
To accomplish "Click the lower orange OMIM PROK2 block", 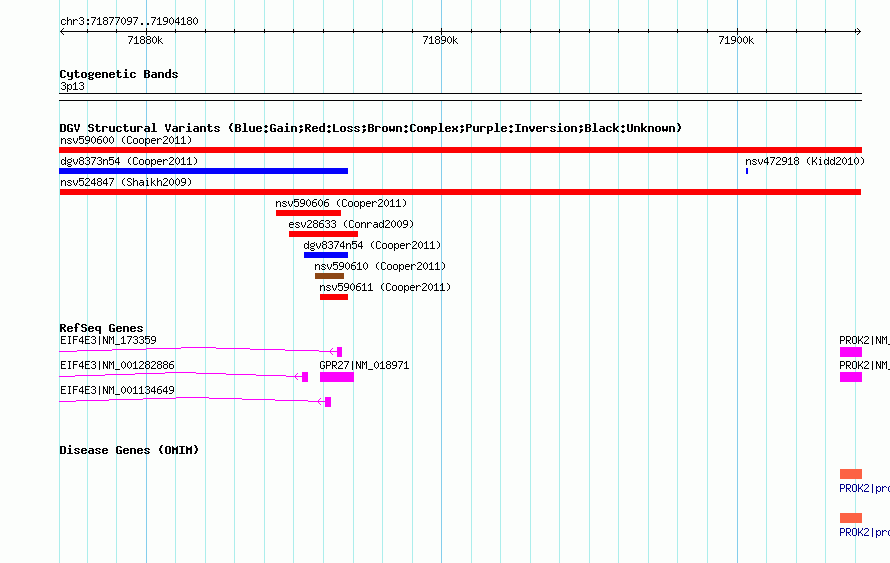I will coord(851,518).
